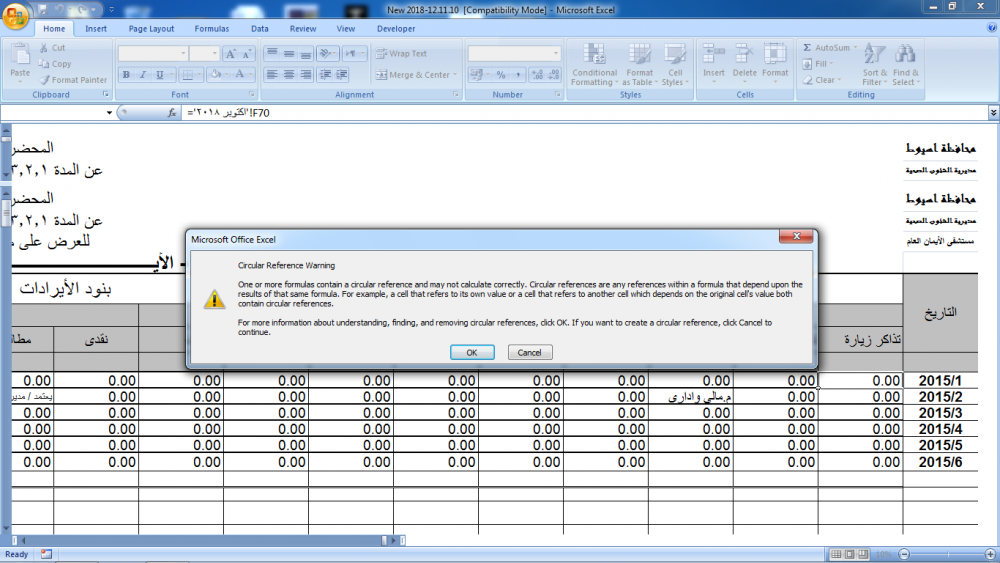The width and height of the screenshot is (1000, 563).
Task: Open the Name Box dropdown arrow
Action: (x=109, y=113)
